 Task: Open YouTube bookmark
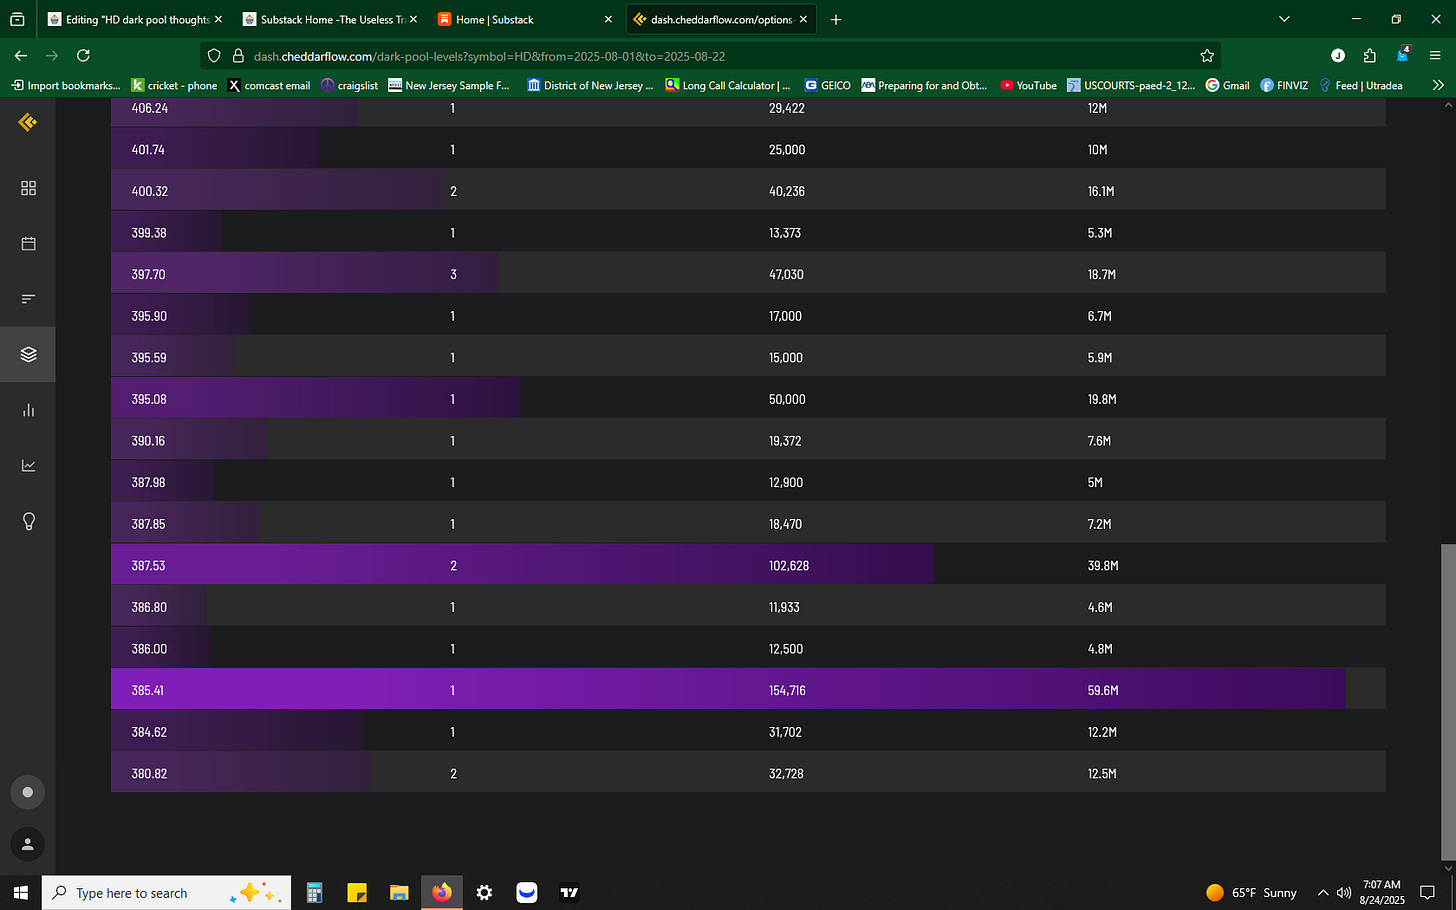(1028, 85)
